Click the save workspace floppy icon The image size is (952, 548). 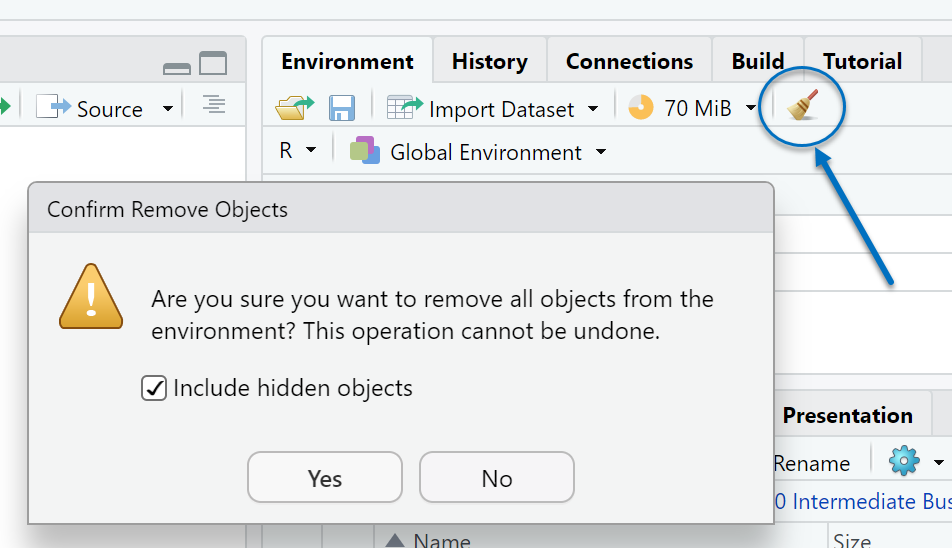pos(342,108)
